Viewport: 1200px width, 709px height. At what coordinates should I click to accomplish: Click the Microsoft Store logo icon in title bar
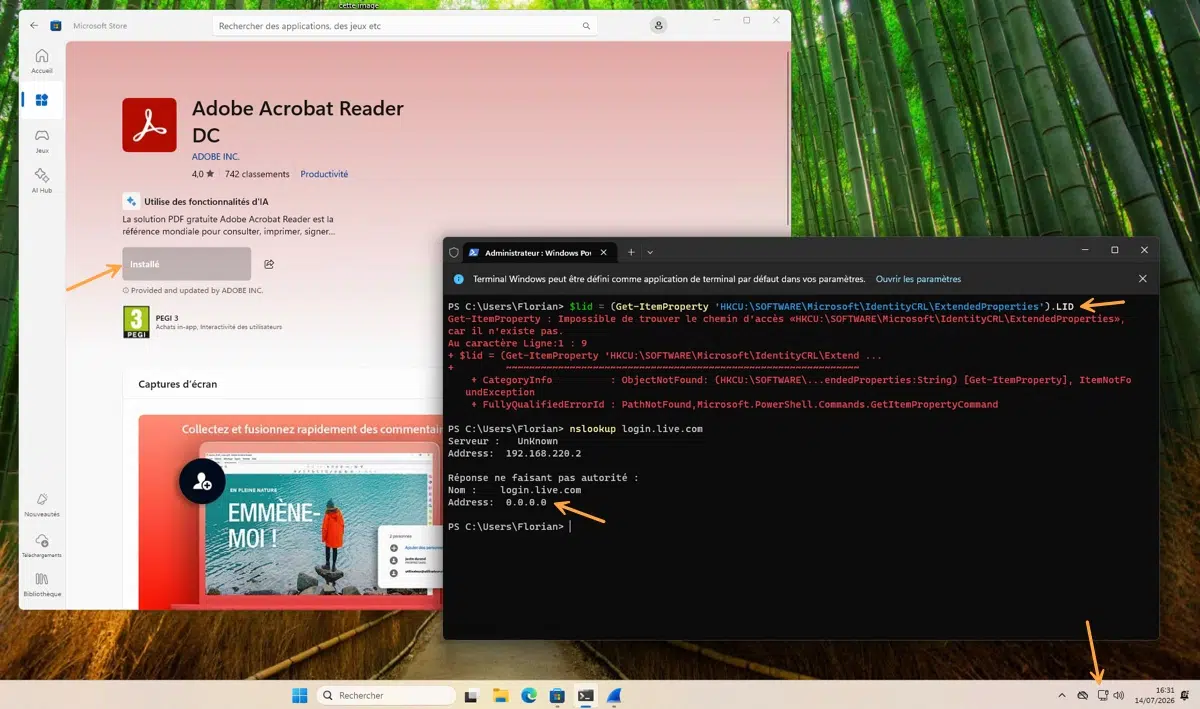coord(55,25)
